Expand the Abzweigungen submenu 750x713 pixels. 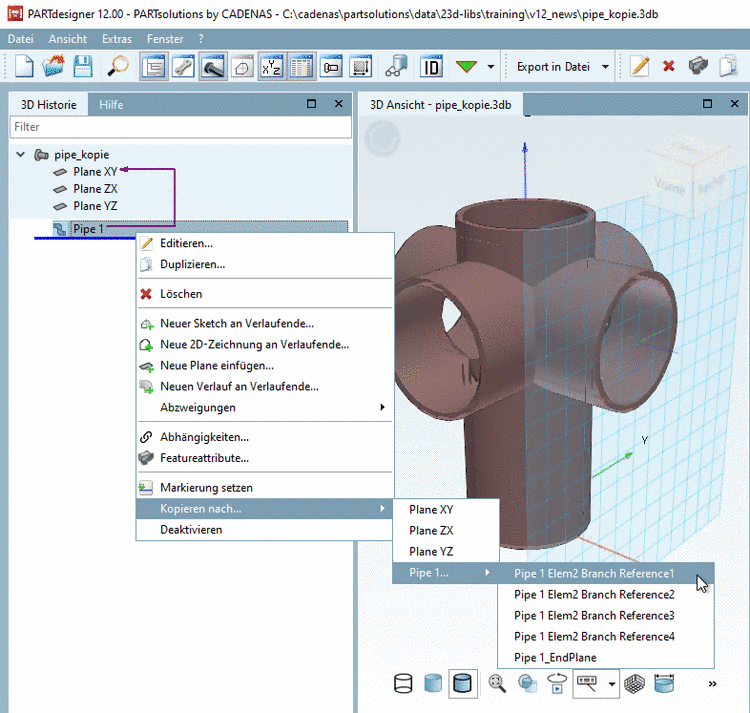pos(265,408)
